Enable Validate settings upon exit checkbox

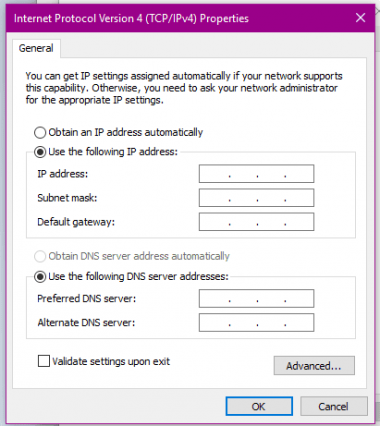click(x=44, y=361)
